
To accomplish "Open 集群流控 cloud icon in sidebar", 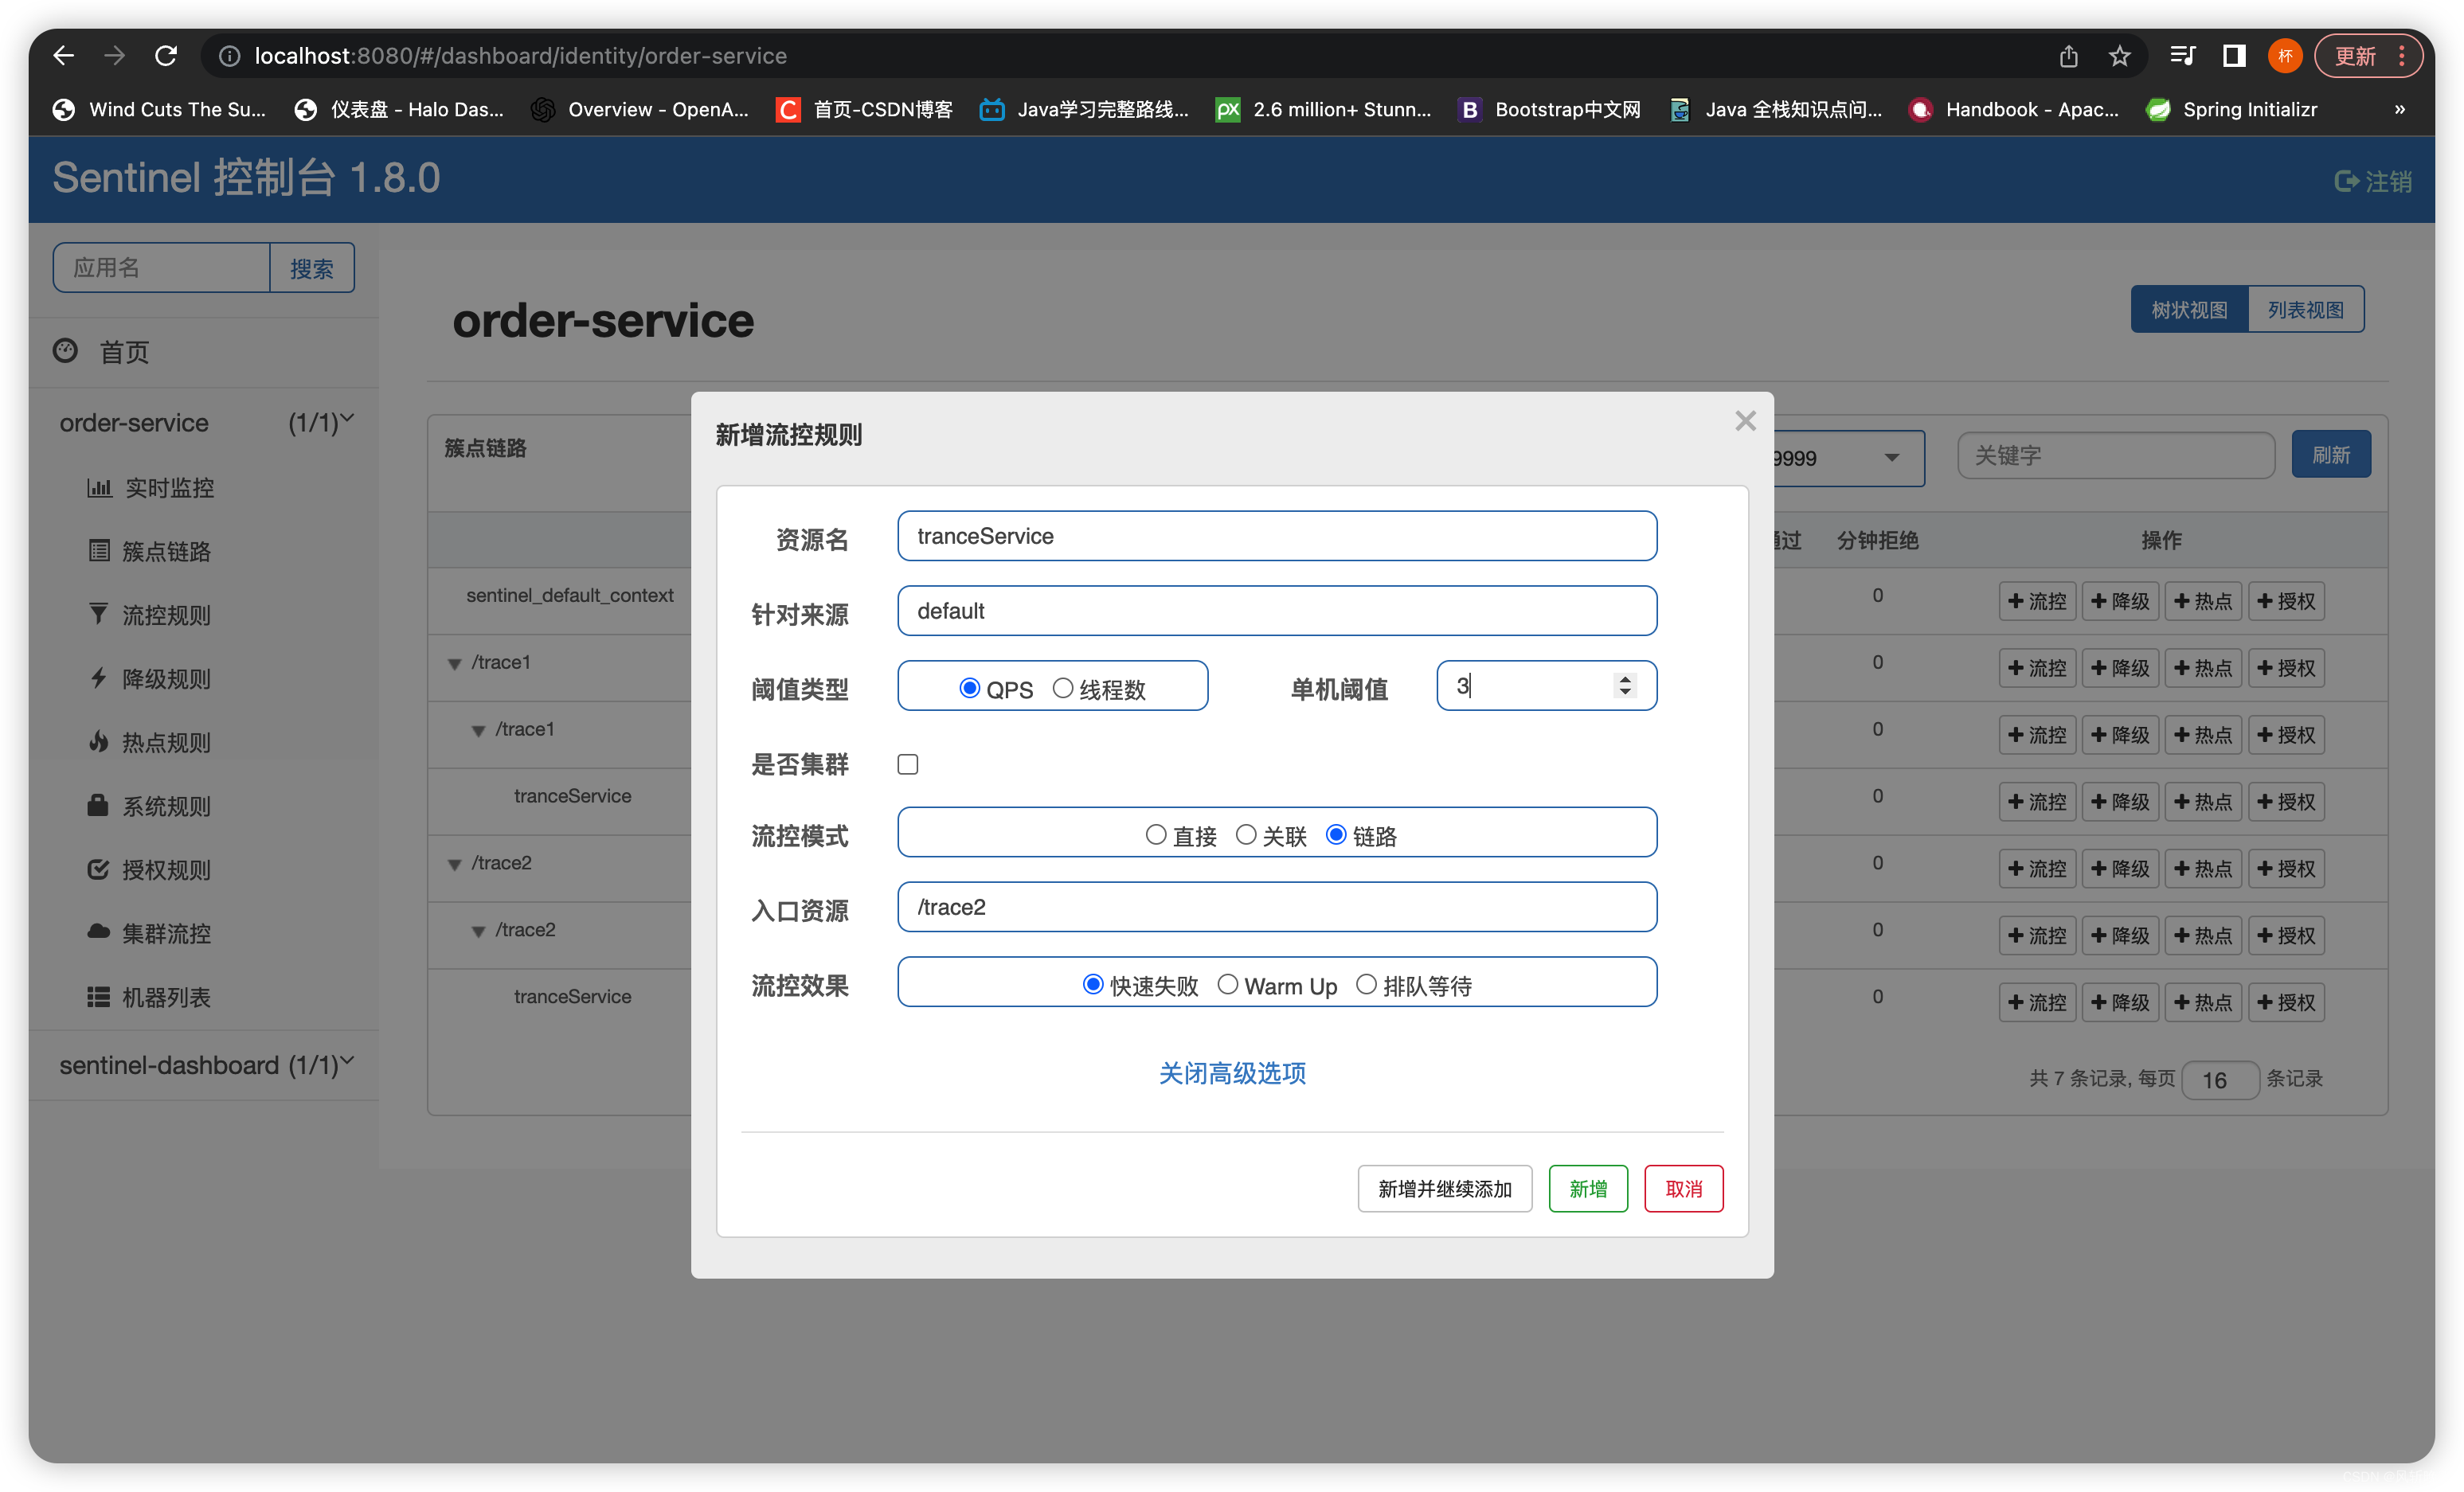I will (98, 932).
